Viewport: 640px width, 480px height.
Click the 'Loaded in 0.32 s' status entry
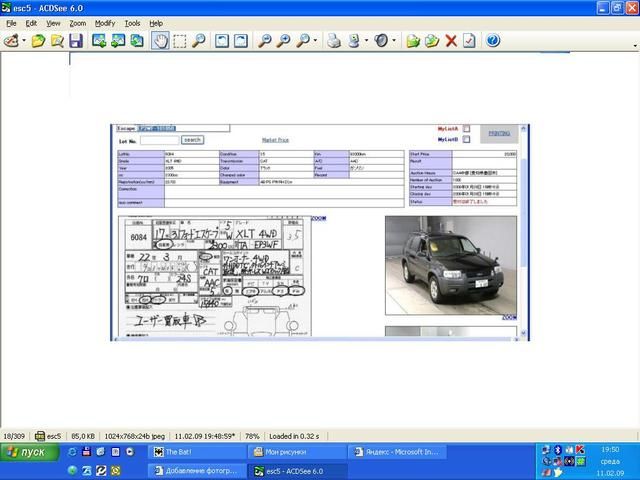(x=294, y=436)
